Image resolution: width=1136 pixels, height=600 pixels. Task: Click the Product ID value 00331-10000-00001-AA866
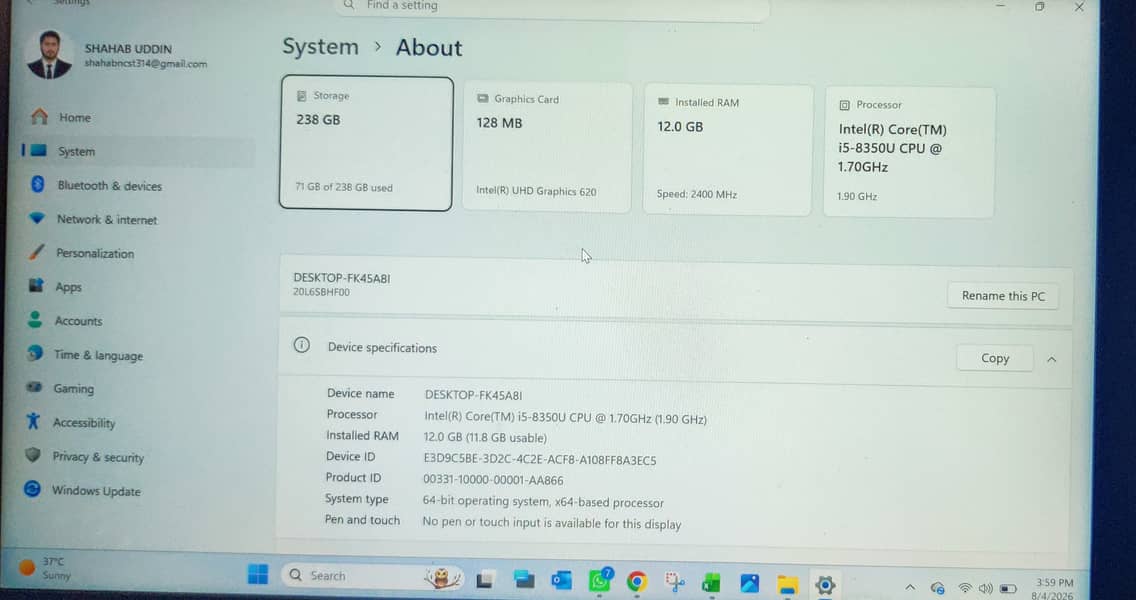(x=493, y=480)
